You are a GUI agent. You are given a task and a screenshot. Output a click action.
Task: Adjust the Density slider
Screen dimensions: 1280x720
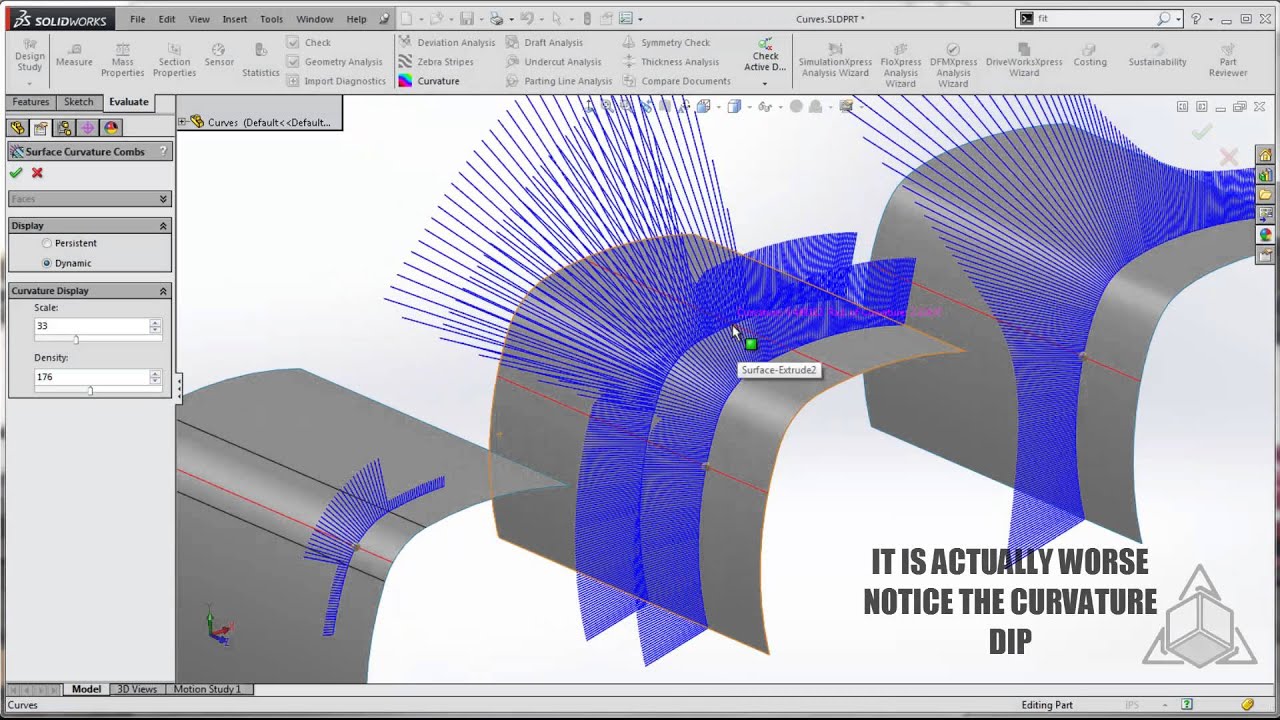coord(90,391)
